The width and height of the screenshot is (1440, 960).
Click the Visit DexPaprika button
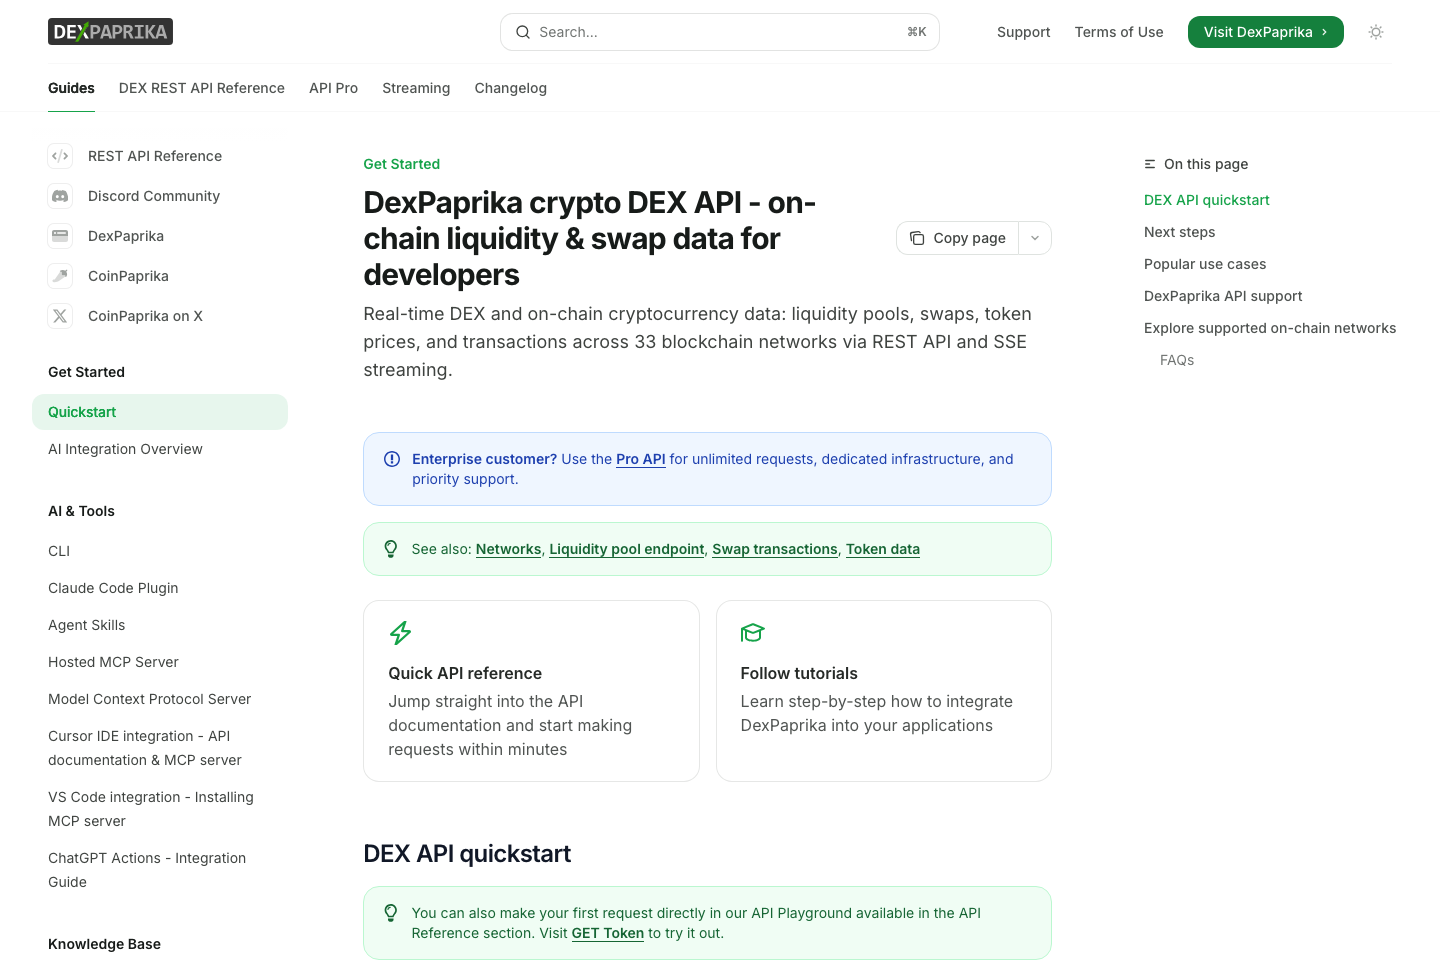point(1265,31)
